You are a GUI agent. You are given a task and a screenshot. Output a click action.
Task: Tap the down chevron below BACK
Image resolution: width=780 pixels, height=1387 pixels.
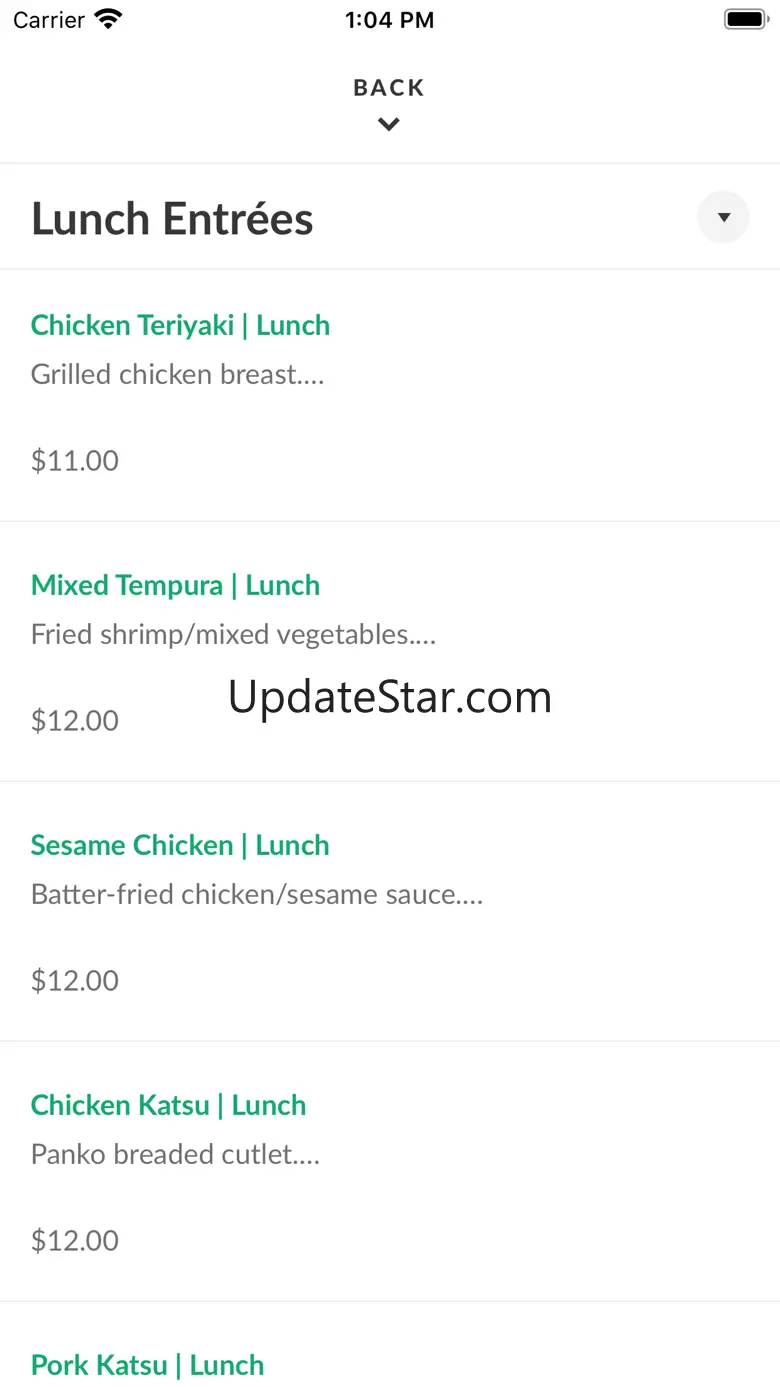tap(389, 125)
